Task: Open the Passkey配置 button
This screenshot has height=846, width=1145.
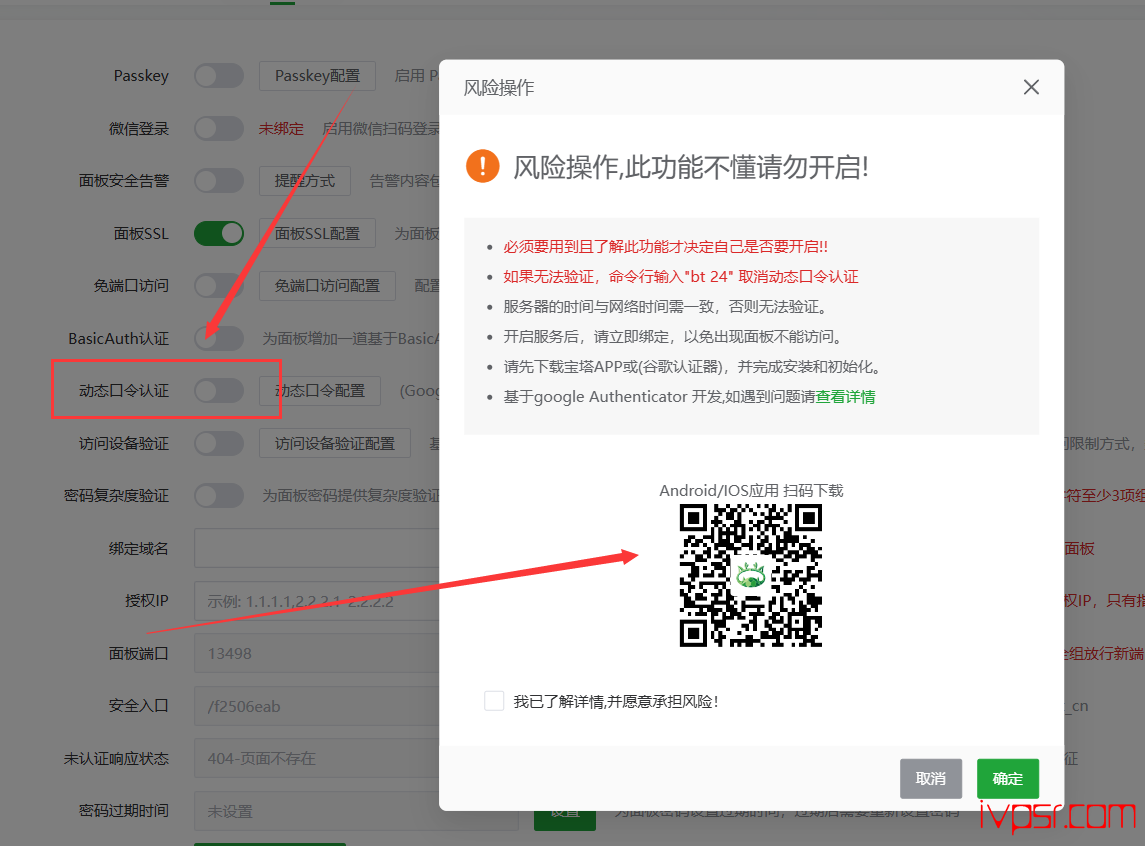Action: point(317,76)
